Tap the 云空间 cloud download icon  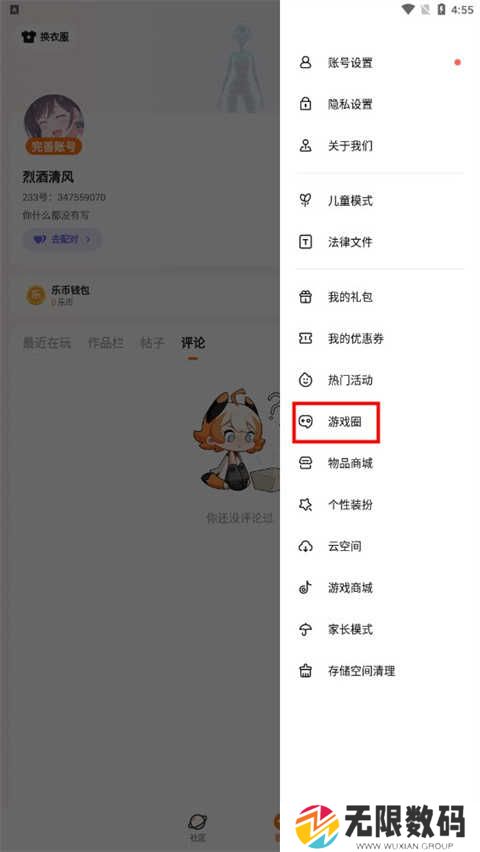pos(306,546)
